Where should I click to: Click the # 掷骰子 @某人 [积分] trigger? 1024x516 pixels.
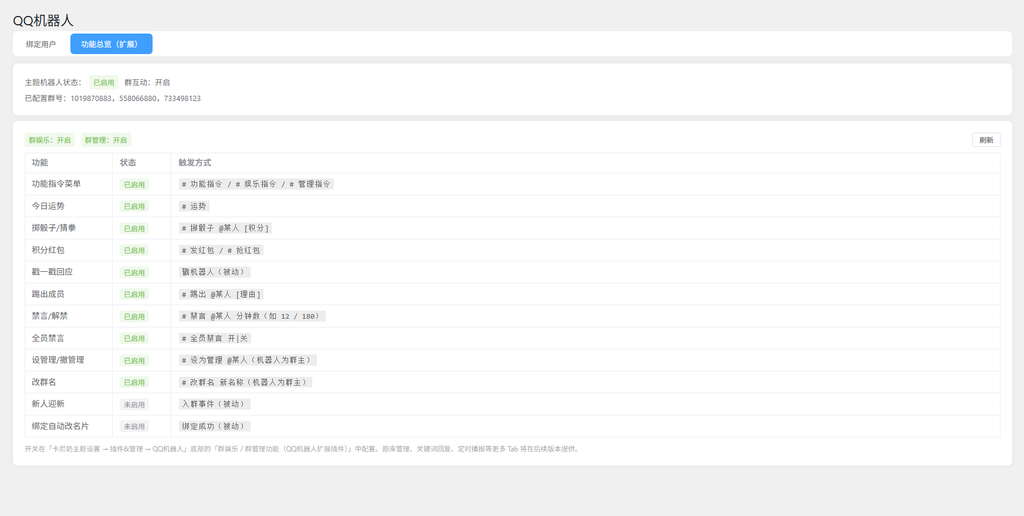click(225, 228)
